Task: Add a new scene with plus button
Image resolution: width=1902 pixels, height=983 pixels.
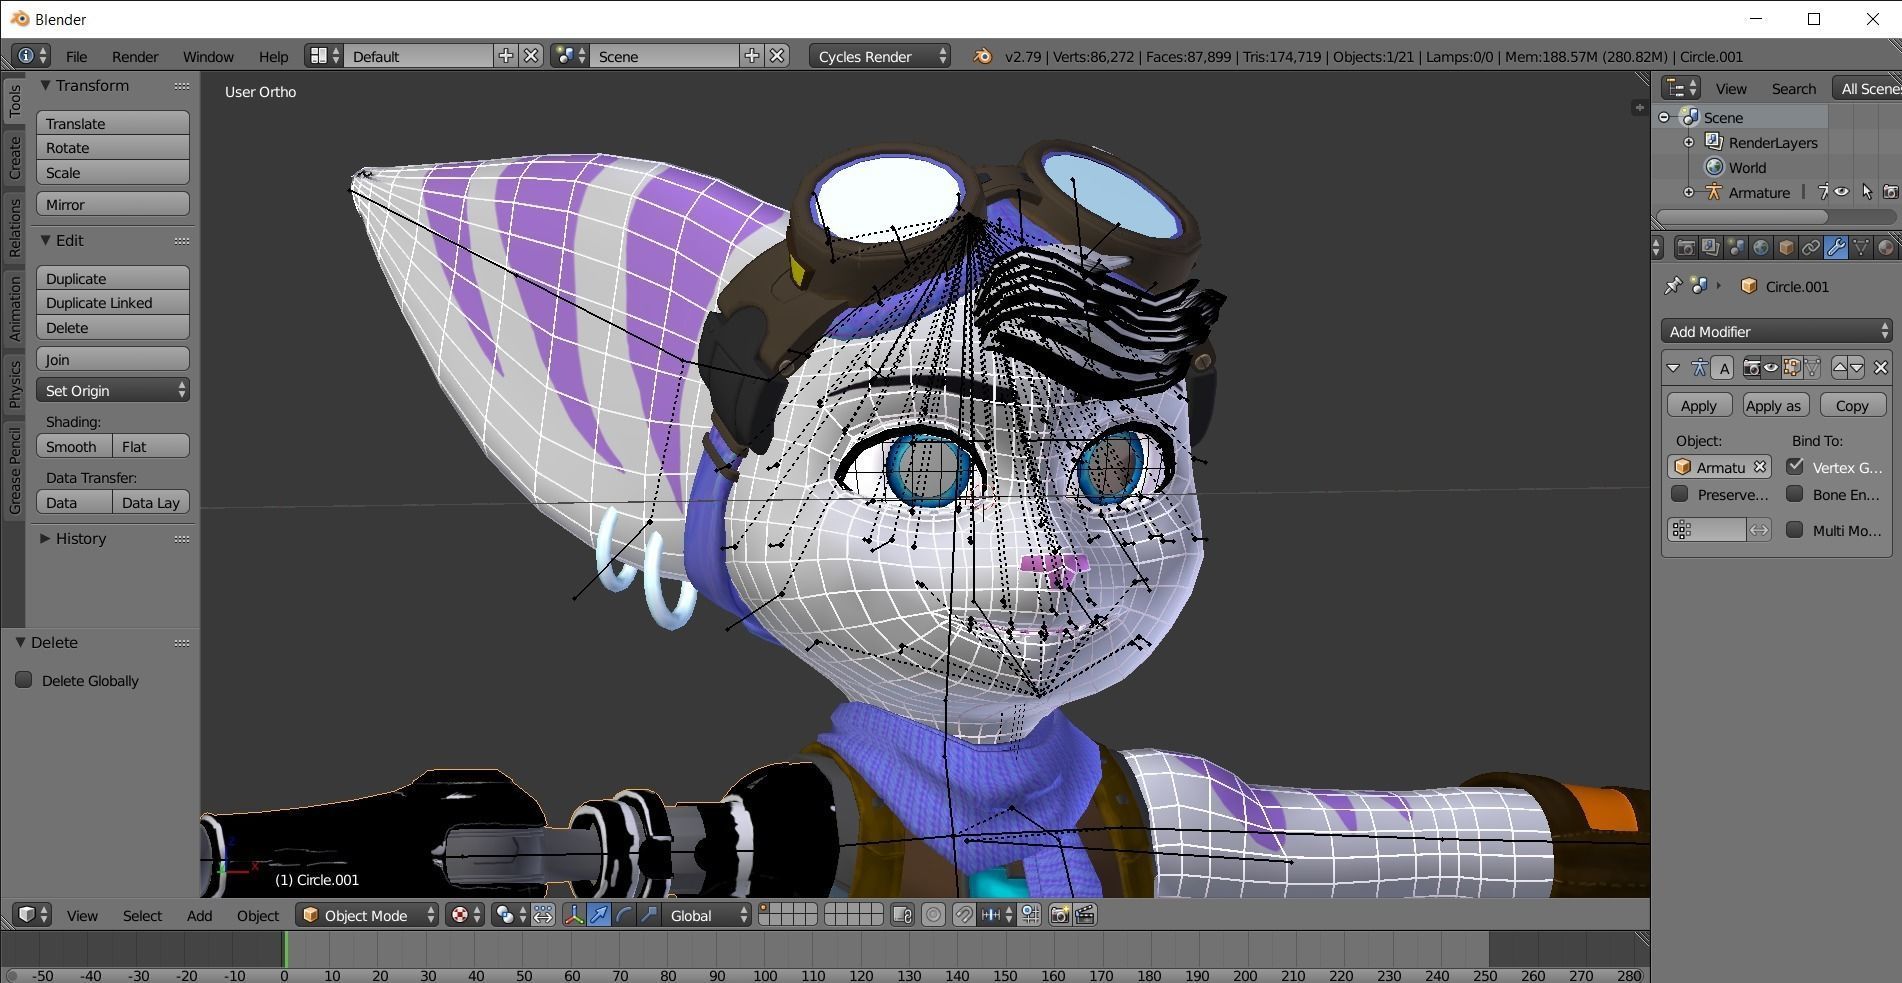Action: coord(752,56)
